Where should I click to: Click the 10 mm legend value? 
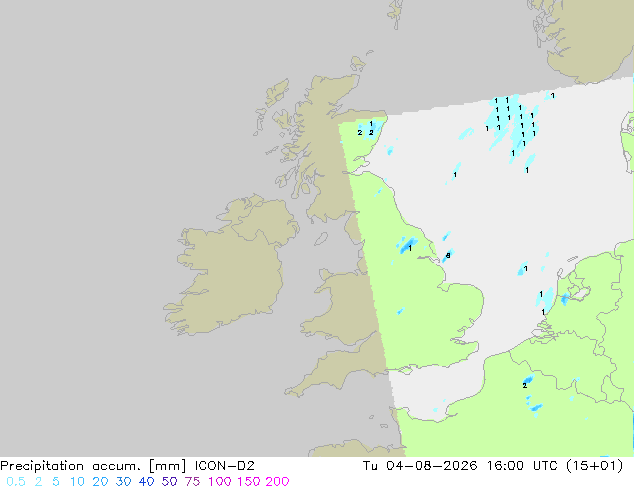pos(77,482)
